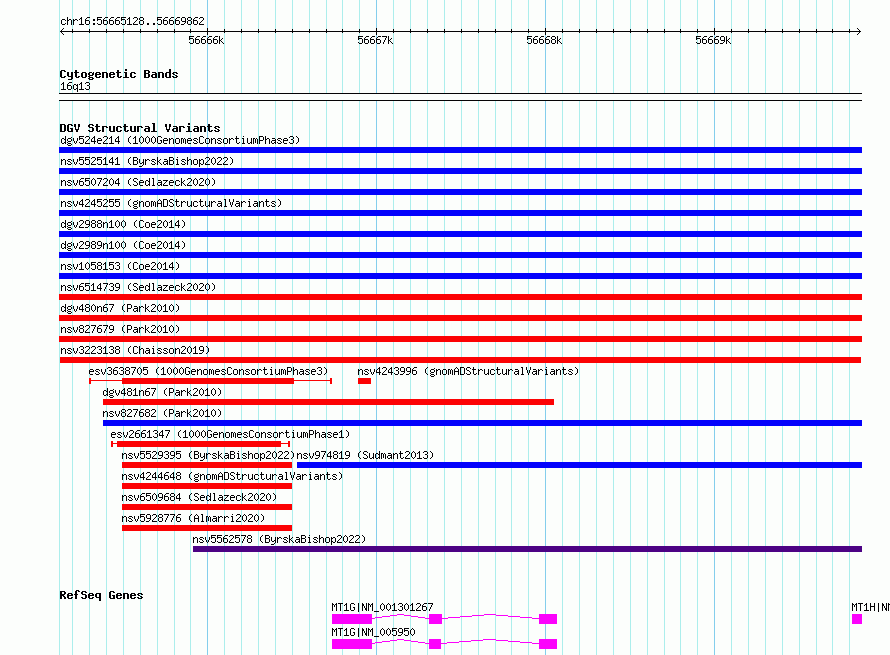
Task: Click the dgv524e214 variant label
Action: pyautogui.click(x=180, y=140)
